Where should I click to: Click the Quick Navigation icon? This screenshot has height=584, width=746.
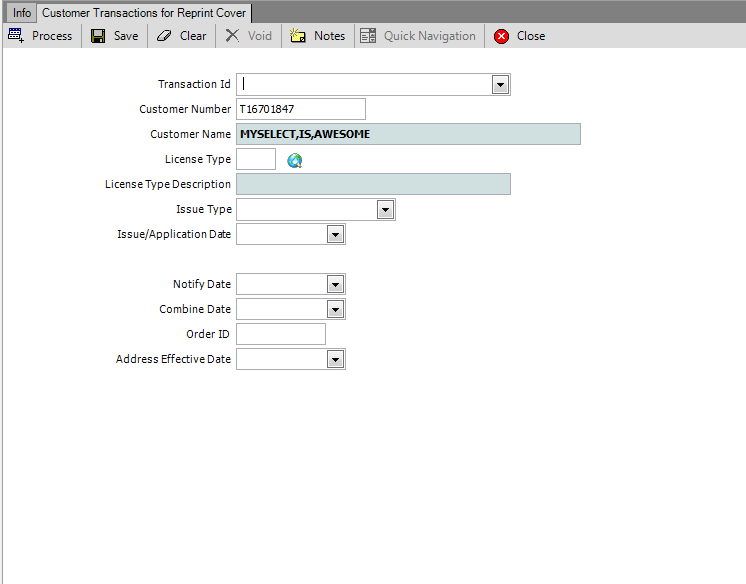click(x=368, y=36)
